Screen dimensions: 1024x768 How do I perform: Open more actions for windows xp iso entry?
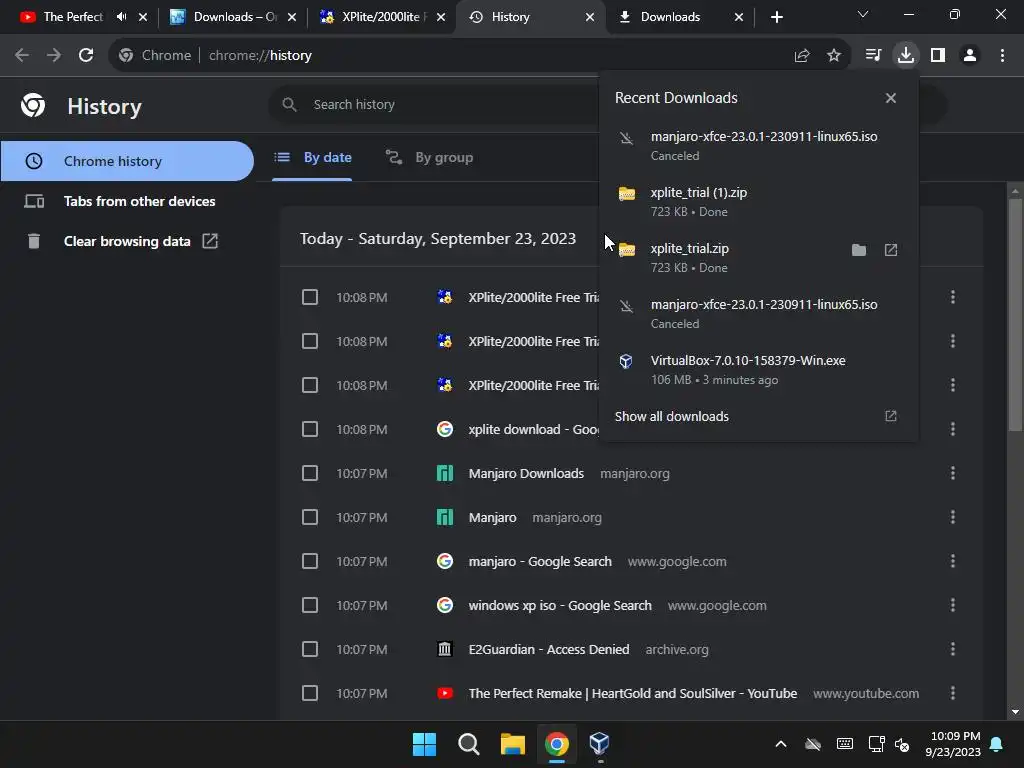point(953,605)
